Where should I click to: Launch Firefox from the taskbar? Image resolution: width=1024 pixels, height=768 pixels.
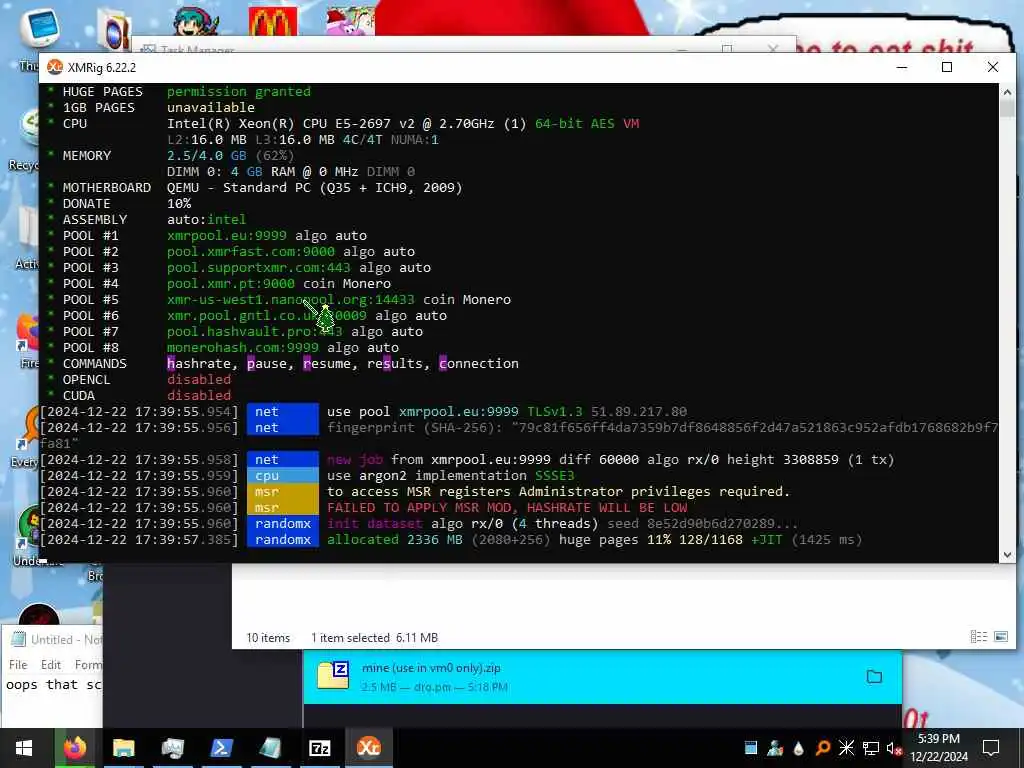(74, 748)
